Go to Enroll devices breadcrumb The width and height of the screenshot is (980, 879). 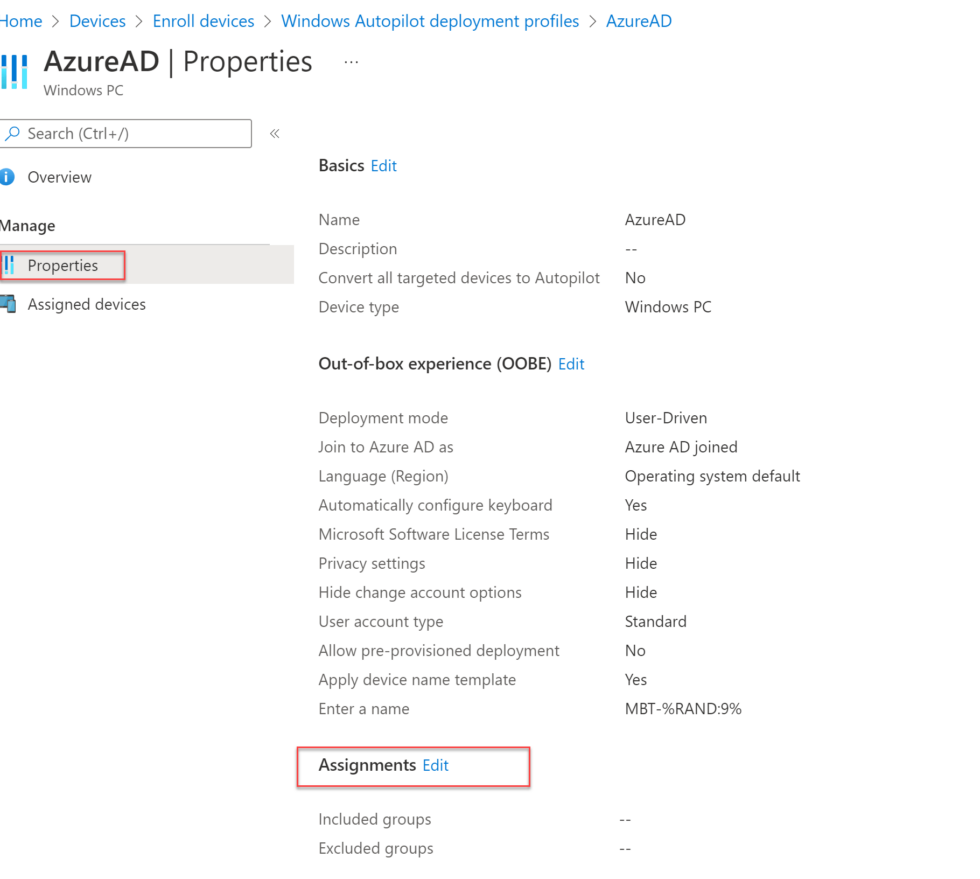tap(203, 20)
